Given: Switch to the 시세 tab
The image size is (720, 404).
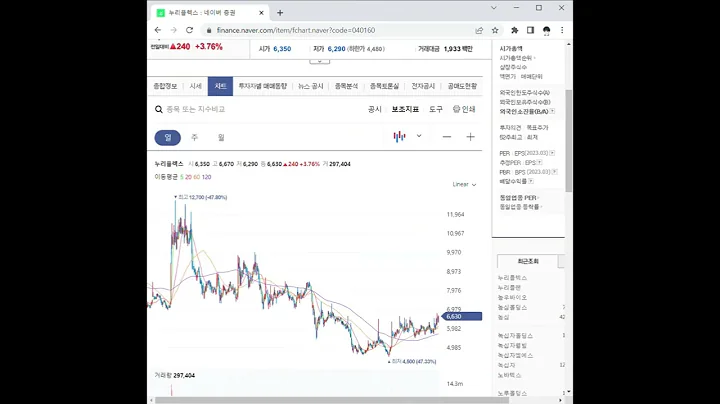Looking at the screenshot, I should pyautogui.click(x=196, y=86).
